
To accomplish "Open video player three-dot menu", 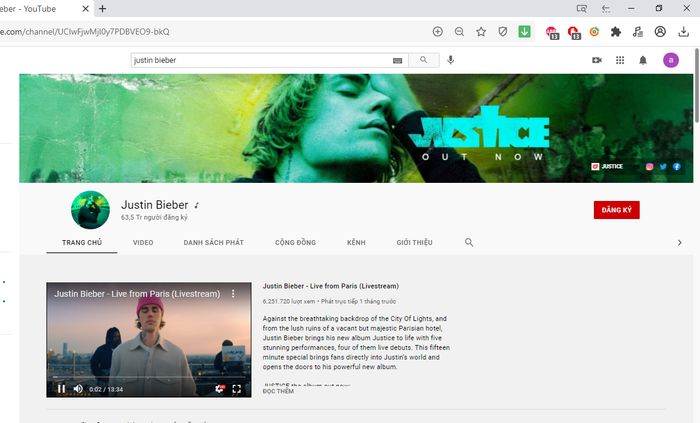I will click(233, 294).
